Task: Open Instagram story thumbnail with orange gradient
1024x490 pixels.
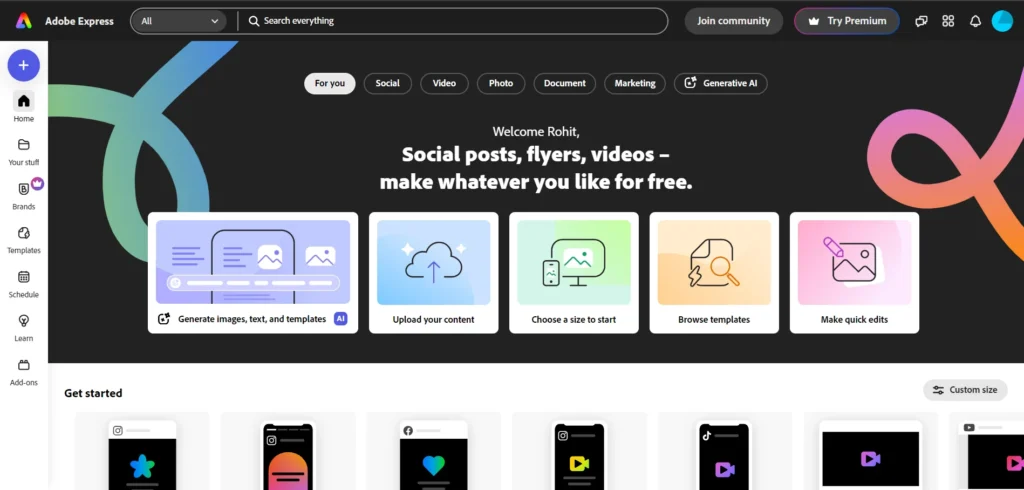Action: tap(288, 452)
